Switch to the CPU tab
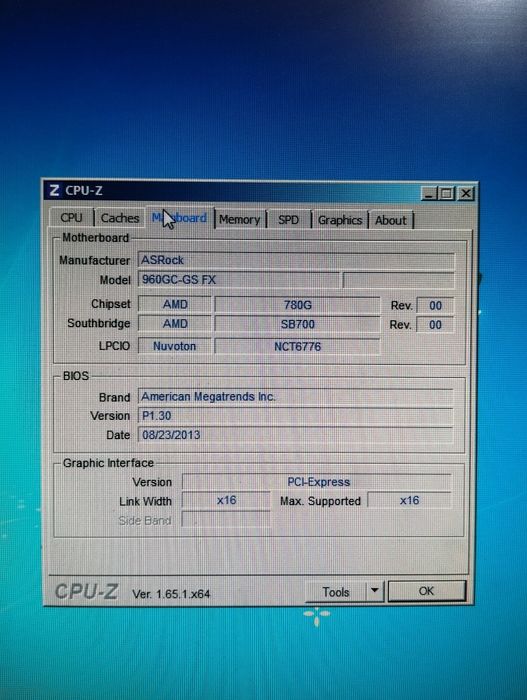 point(71,218)
